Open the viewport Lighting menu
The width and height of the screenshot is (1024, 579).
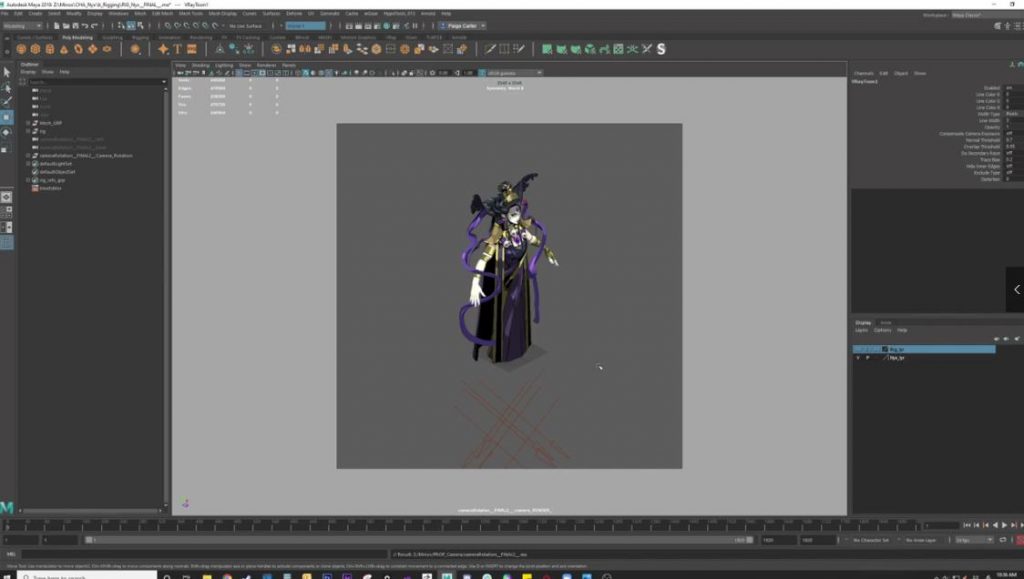(223, 65)
